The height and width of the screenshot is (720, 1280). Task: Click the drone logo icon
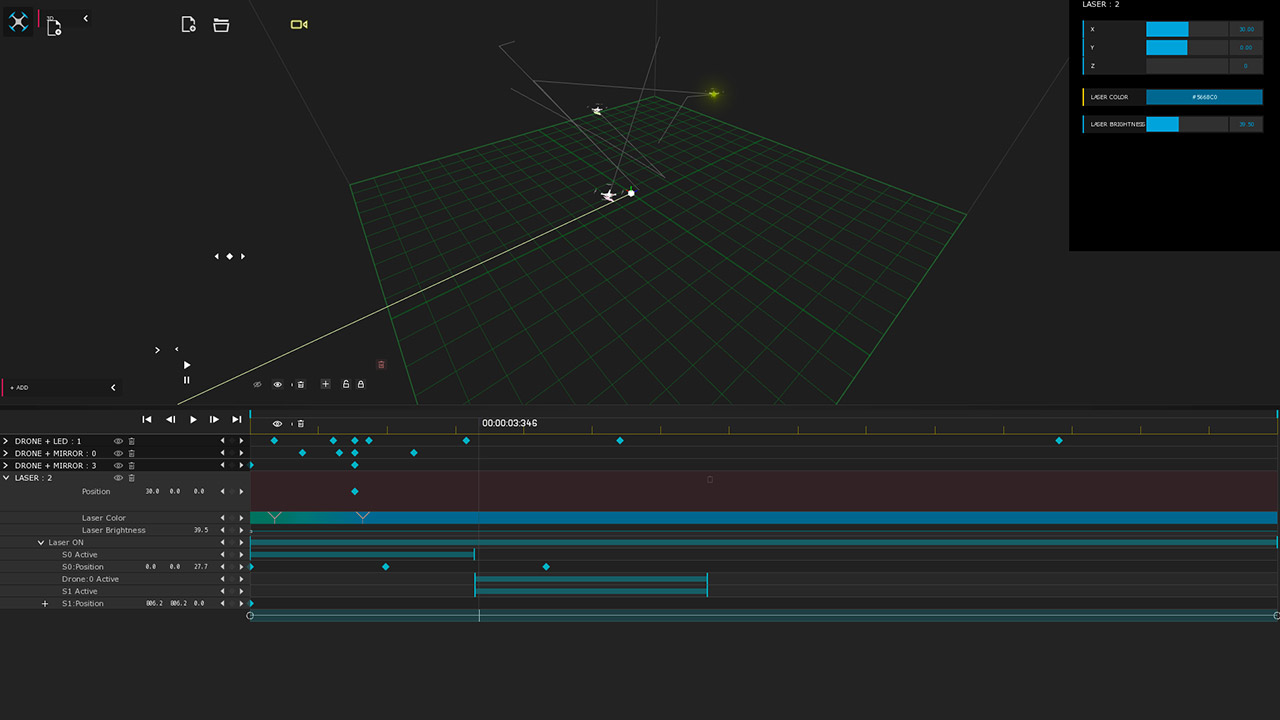(18, 22)
